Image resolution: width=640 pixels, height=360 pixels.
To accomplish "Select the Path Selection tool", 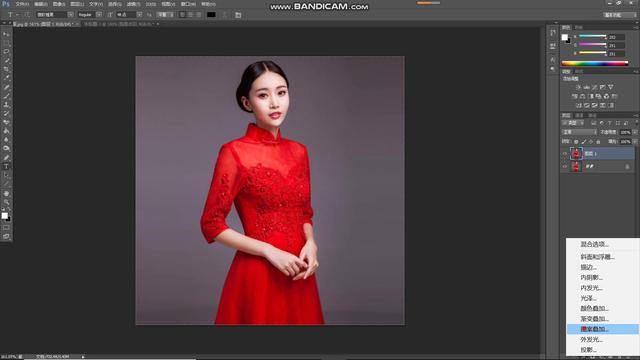I will pyautogui.click(x=6, y=176).
